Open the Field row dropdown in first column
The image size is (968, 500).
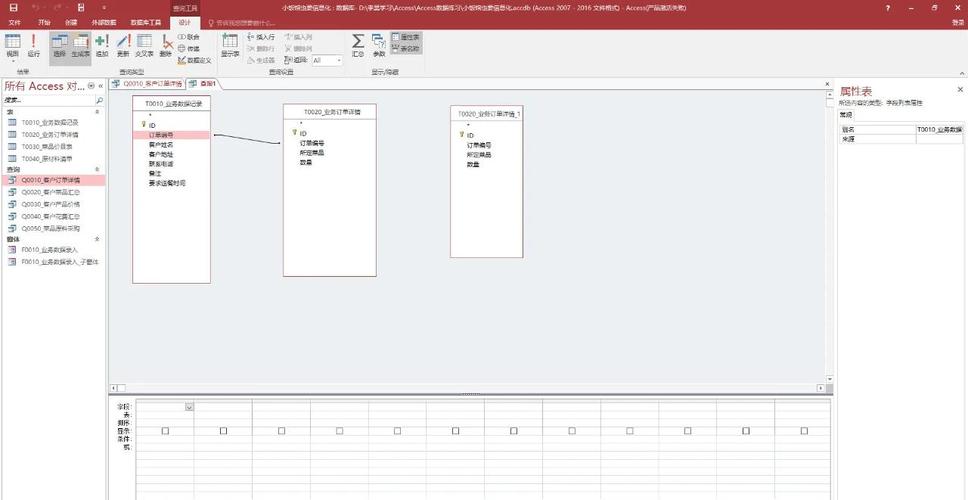[189, 407]
